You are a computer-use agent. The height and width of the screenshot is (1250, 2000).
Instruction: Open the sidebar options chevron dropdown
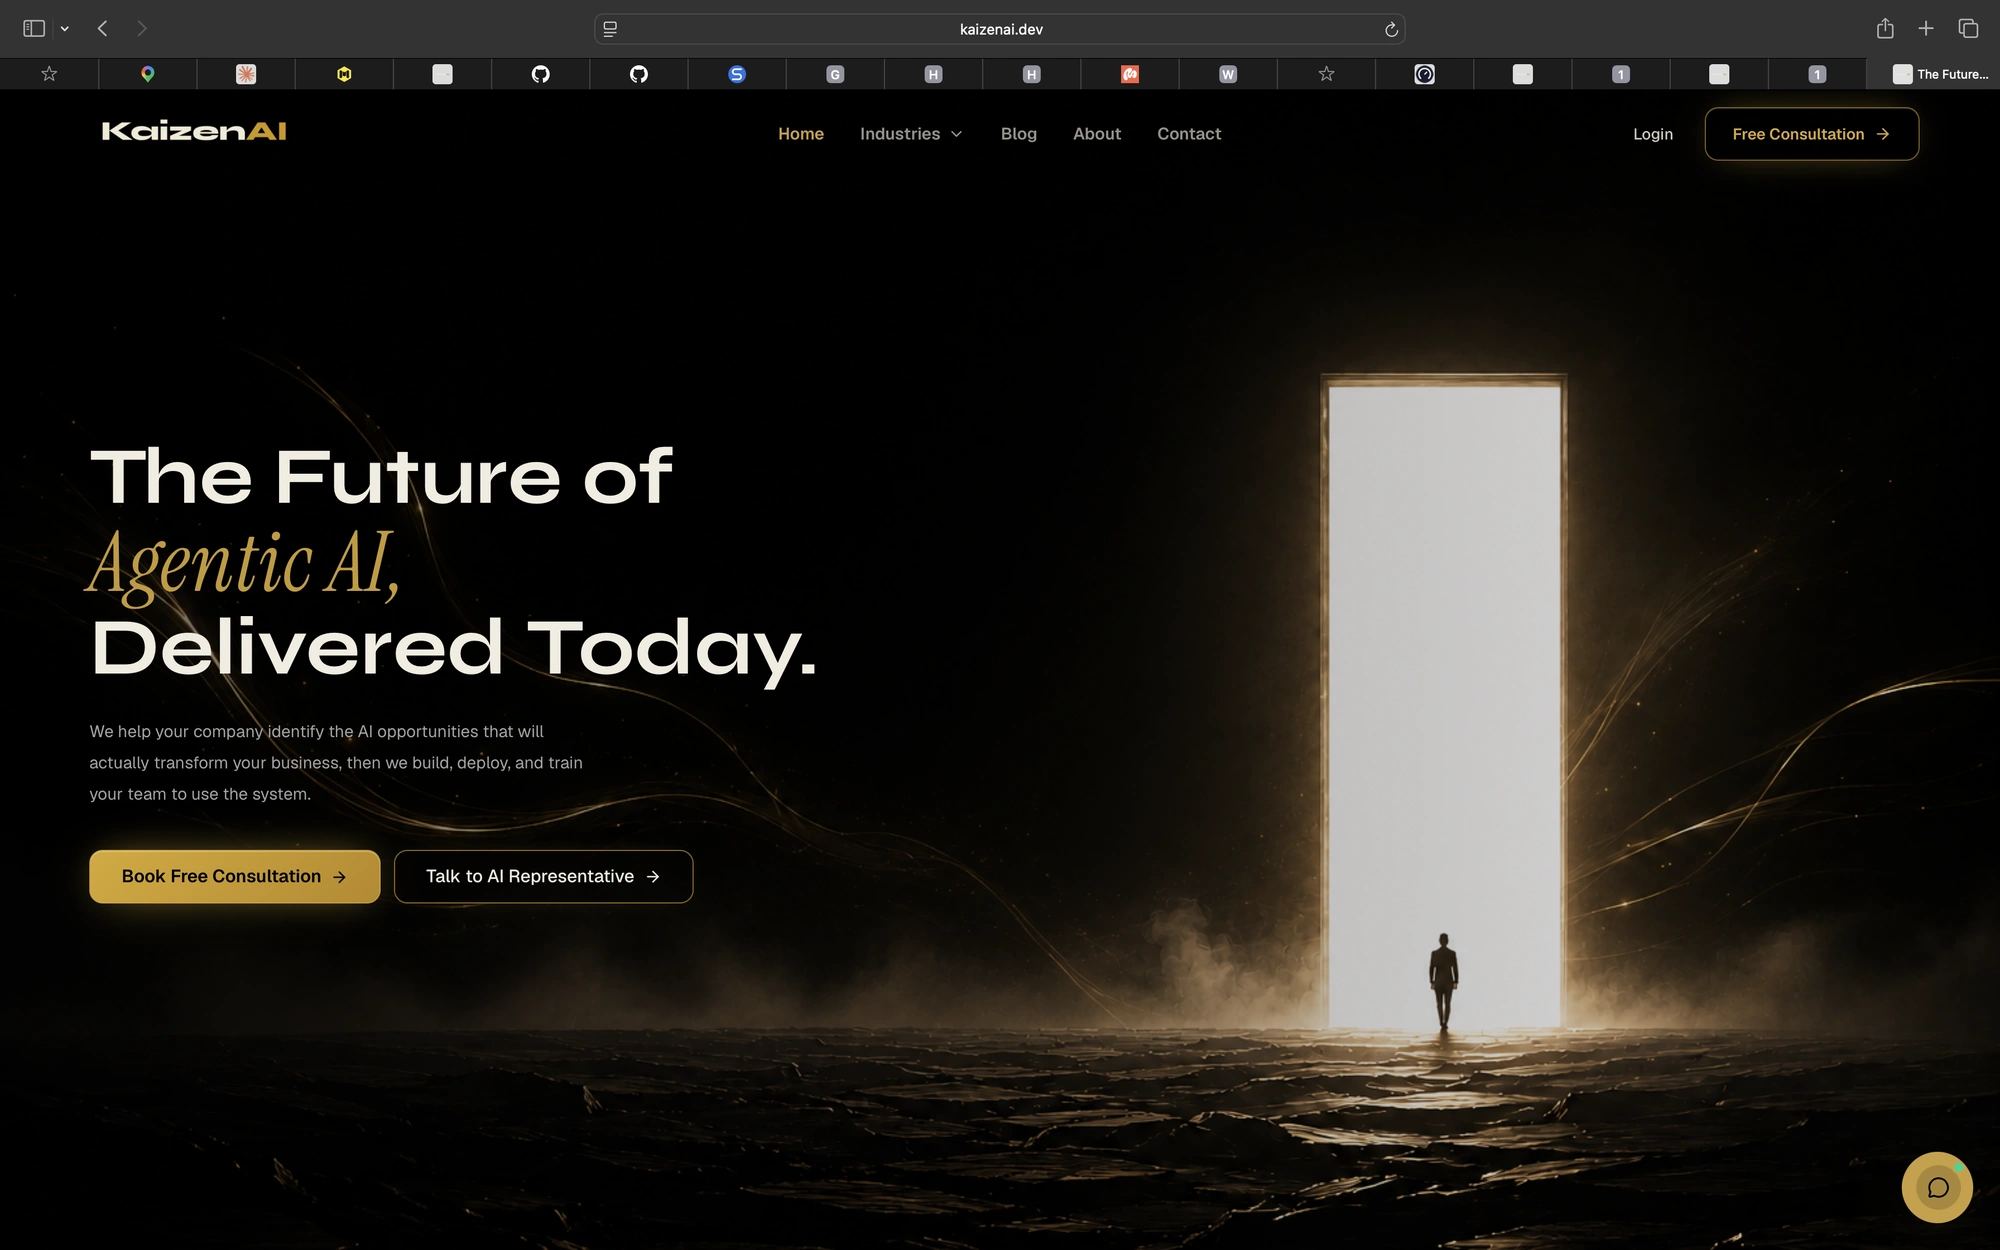point(65,29)
